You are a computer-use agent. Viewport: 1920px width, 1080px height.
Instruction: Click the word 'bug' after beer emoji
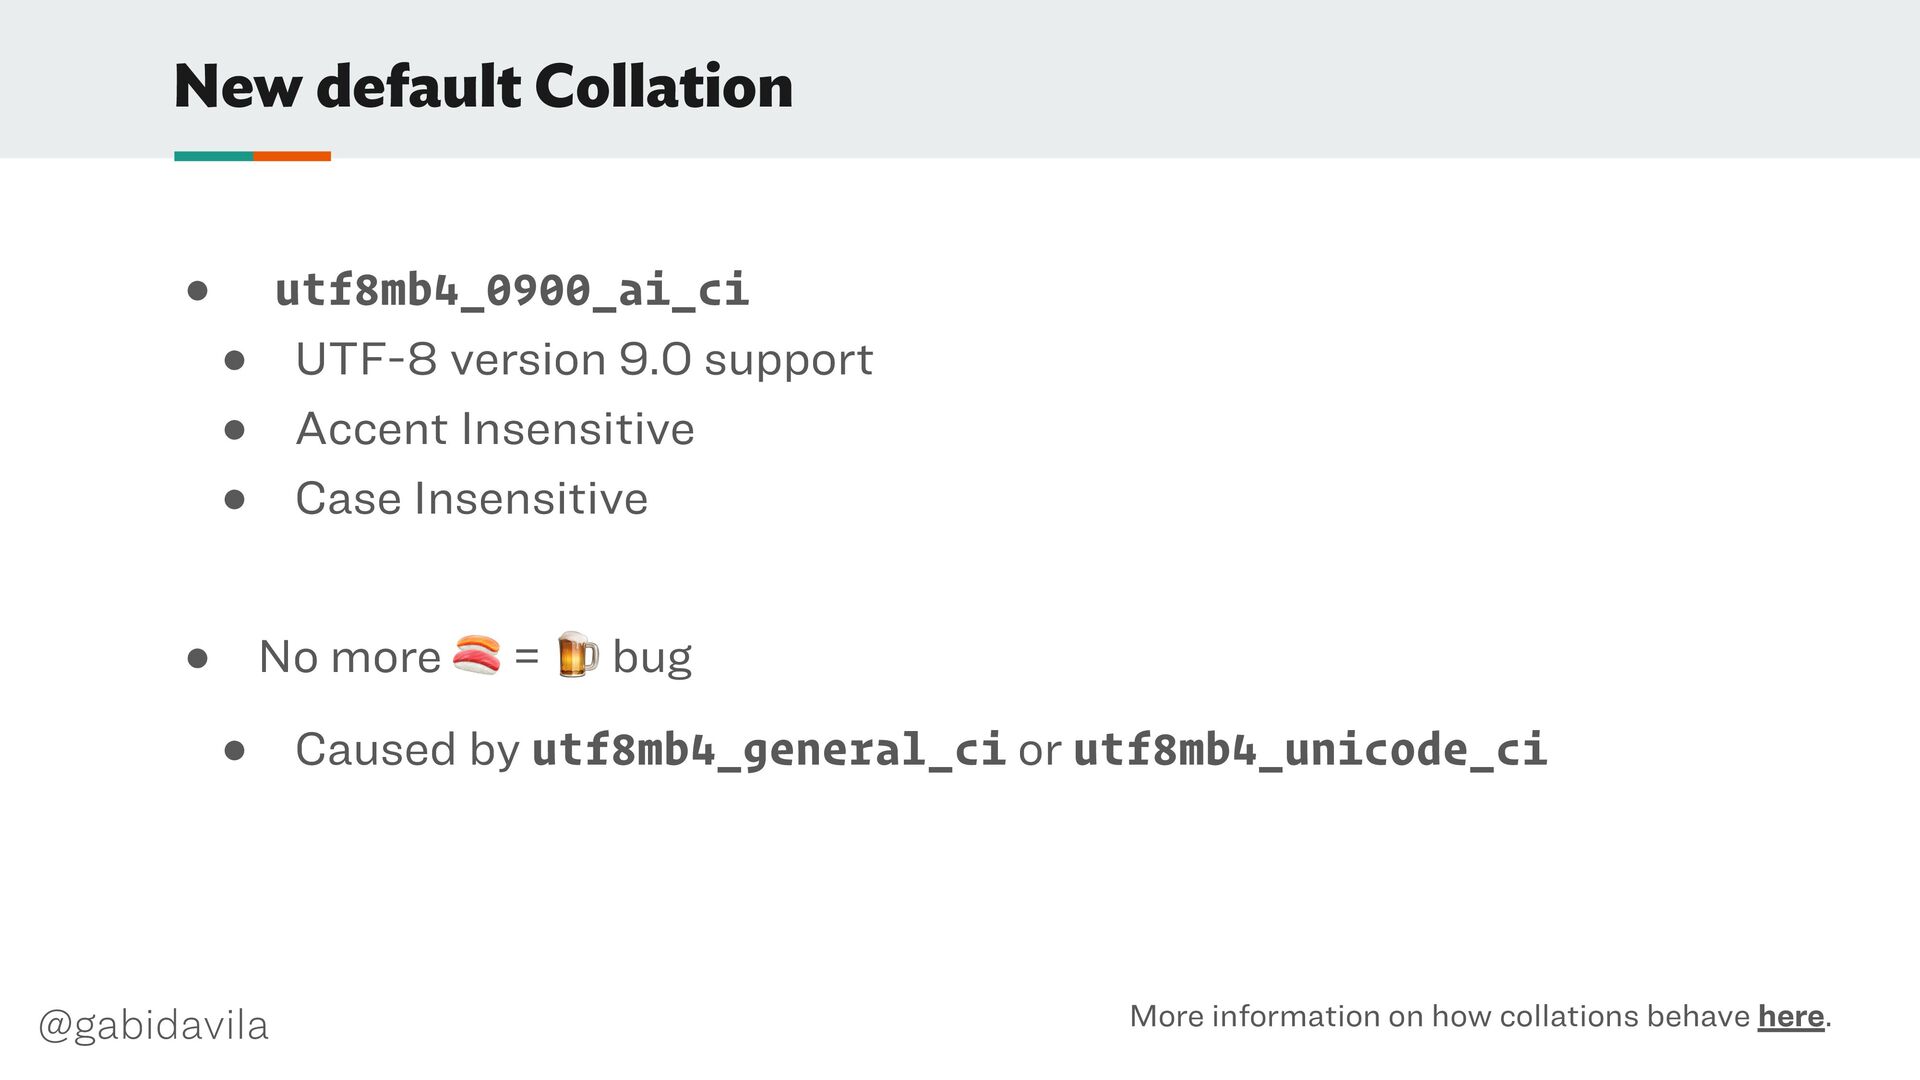point(652,659)
